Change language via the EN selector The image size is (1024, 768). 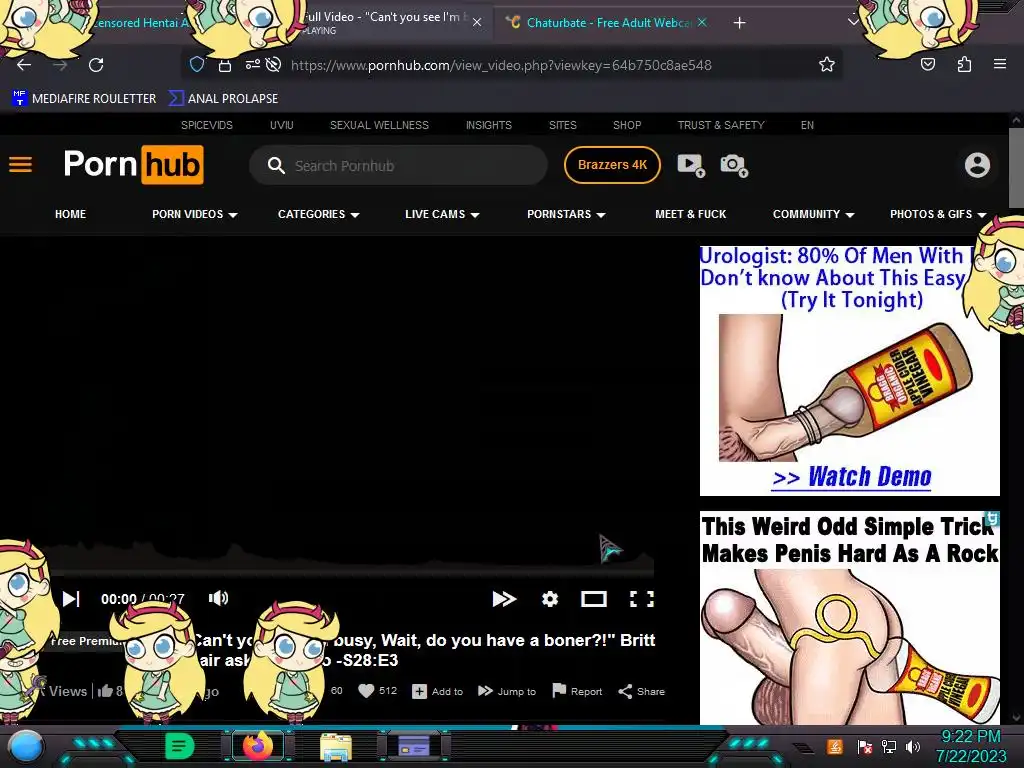(807, 125)
